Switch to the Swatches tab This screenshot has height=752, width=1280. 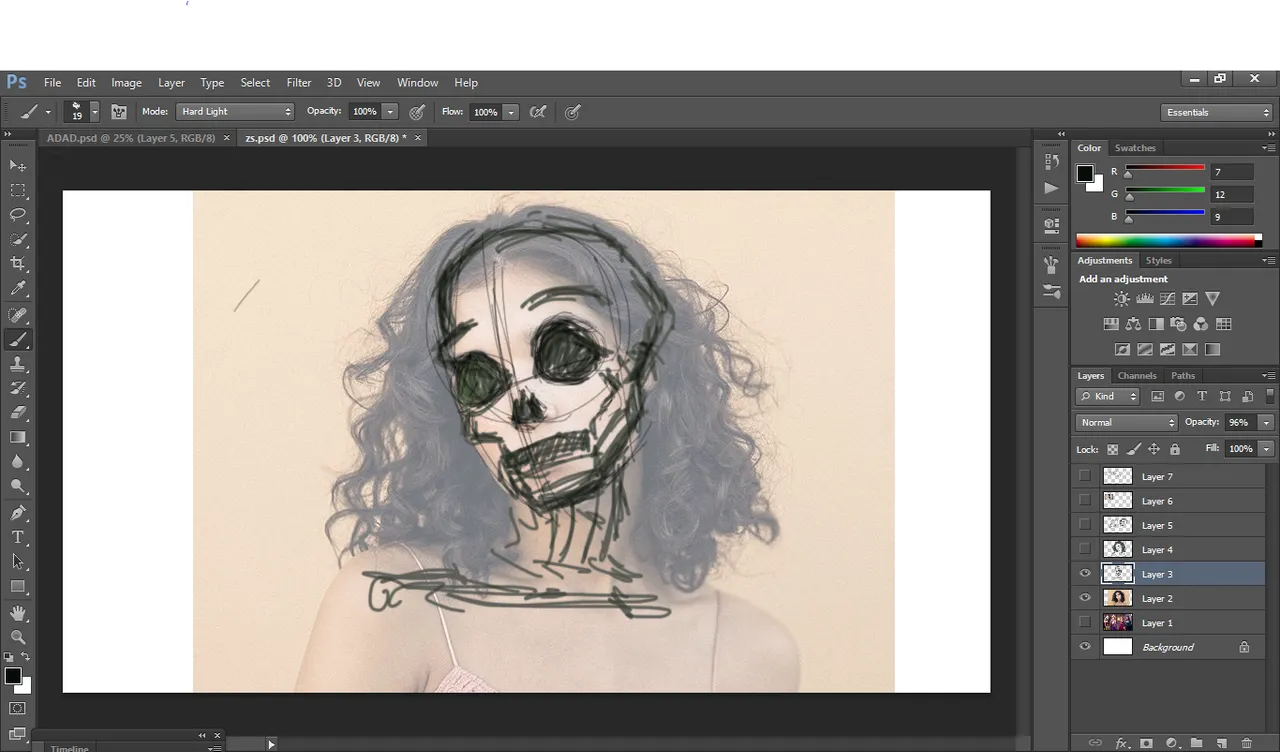(1135, 148)
